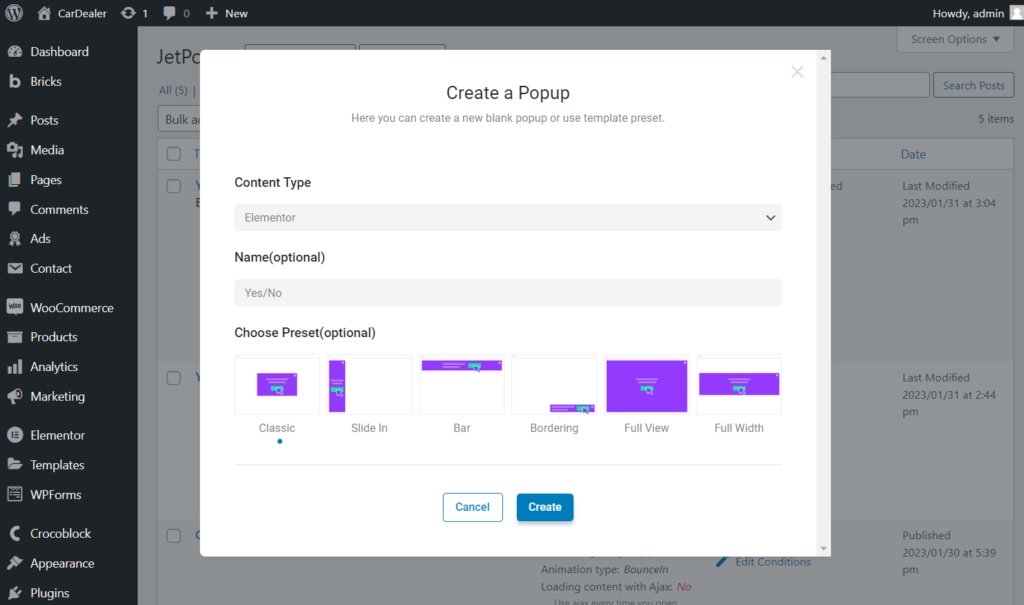Click the Cancel button
The width and height of the screenshot is (1024, 605).
tap(472, 507)
